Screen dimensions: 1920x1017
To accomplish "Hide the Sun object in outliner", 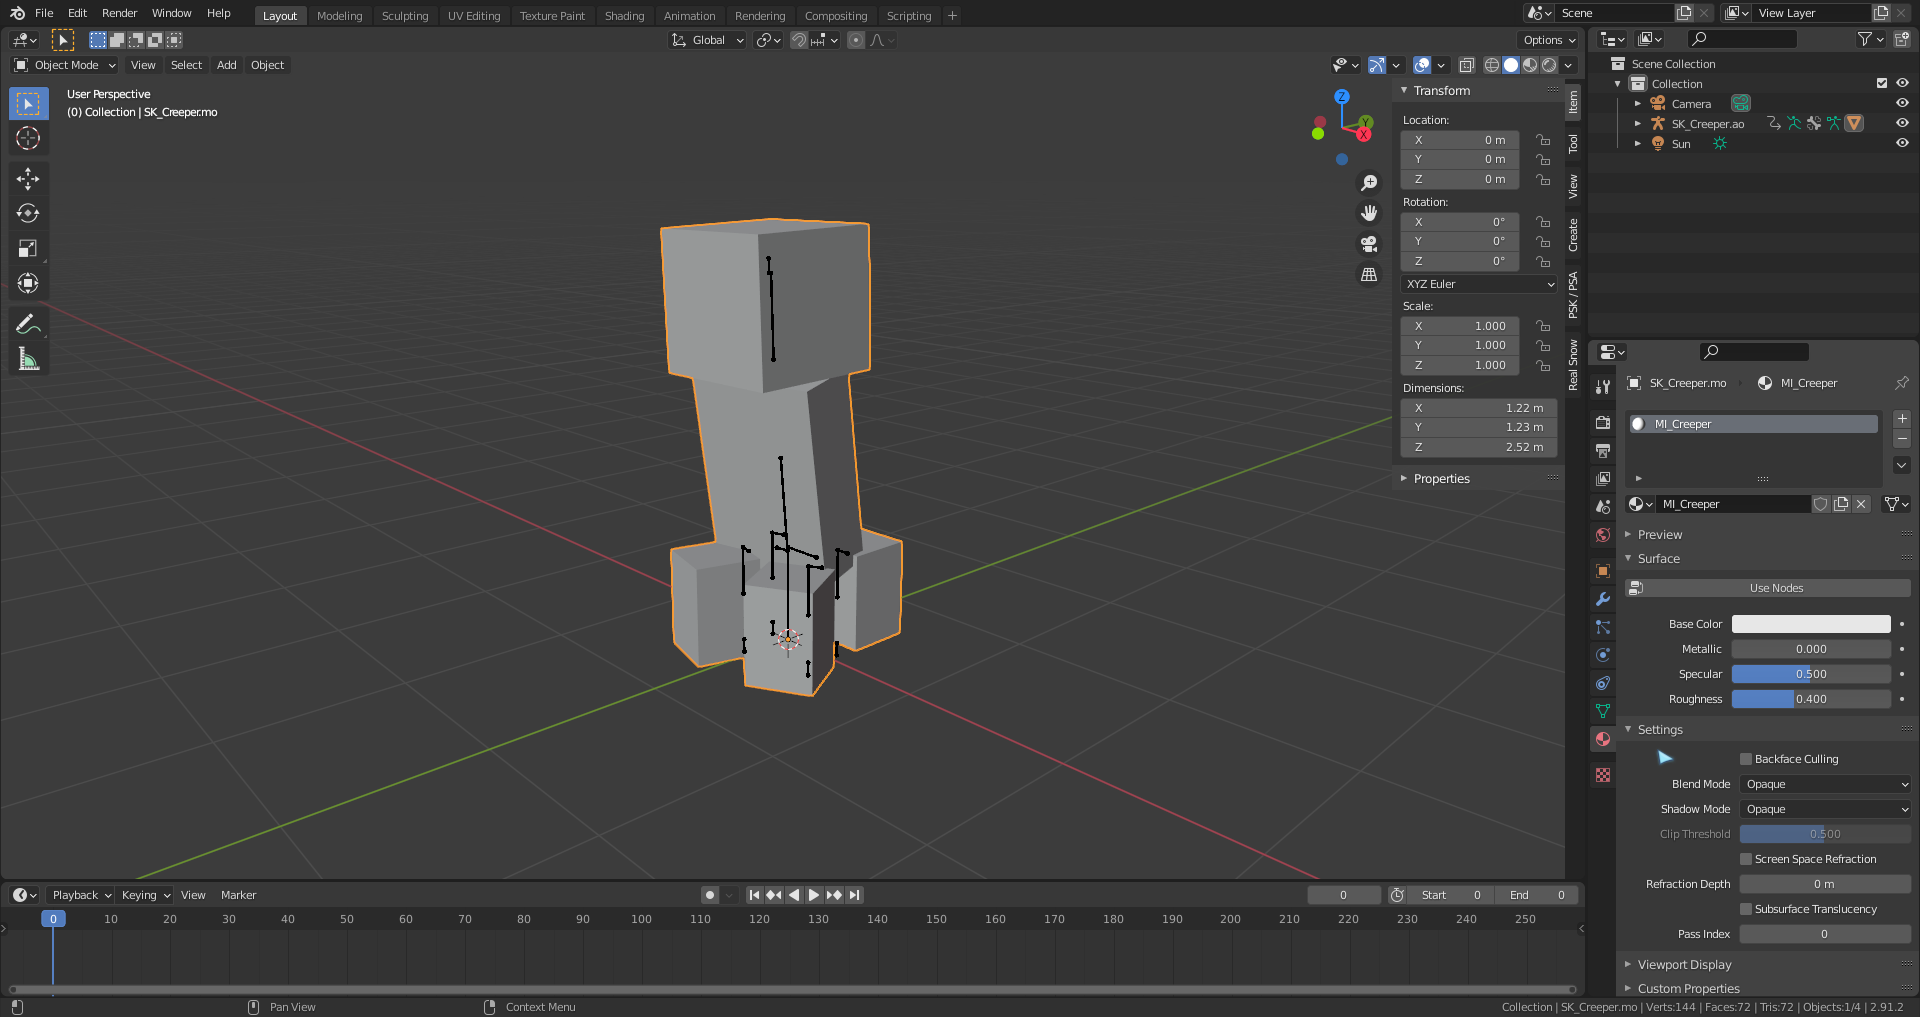I will pos(1902,143).
